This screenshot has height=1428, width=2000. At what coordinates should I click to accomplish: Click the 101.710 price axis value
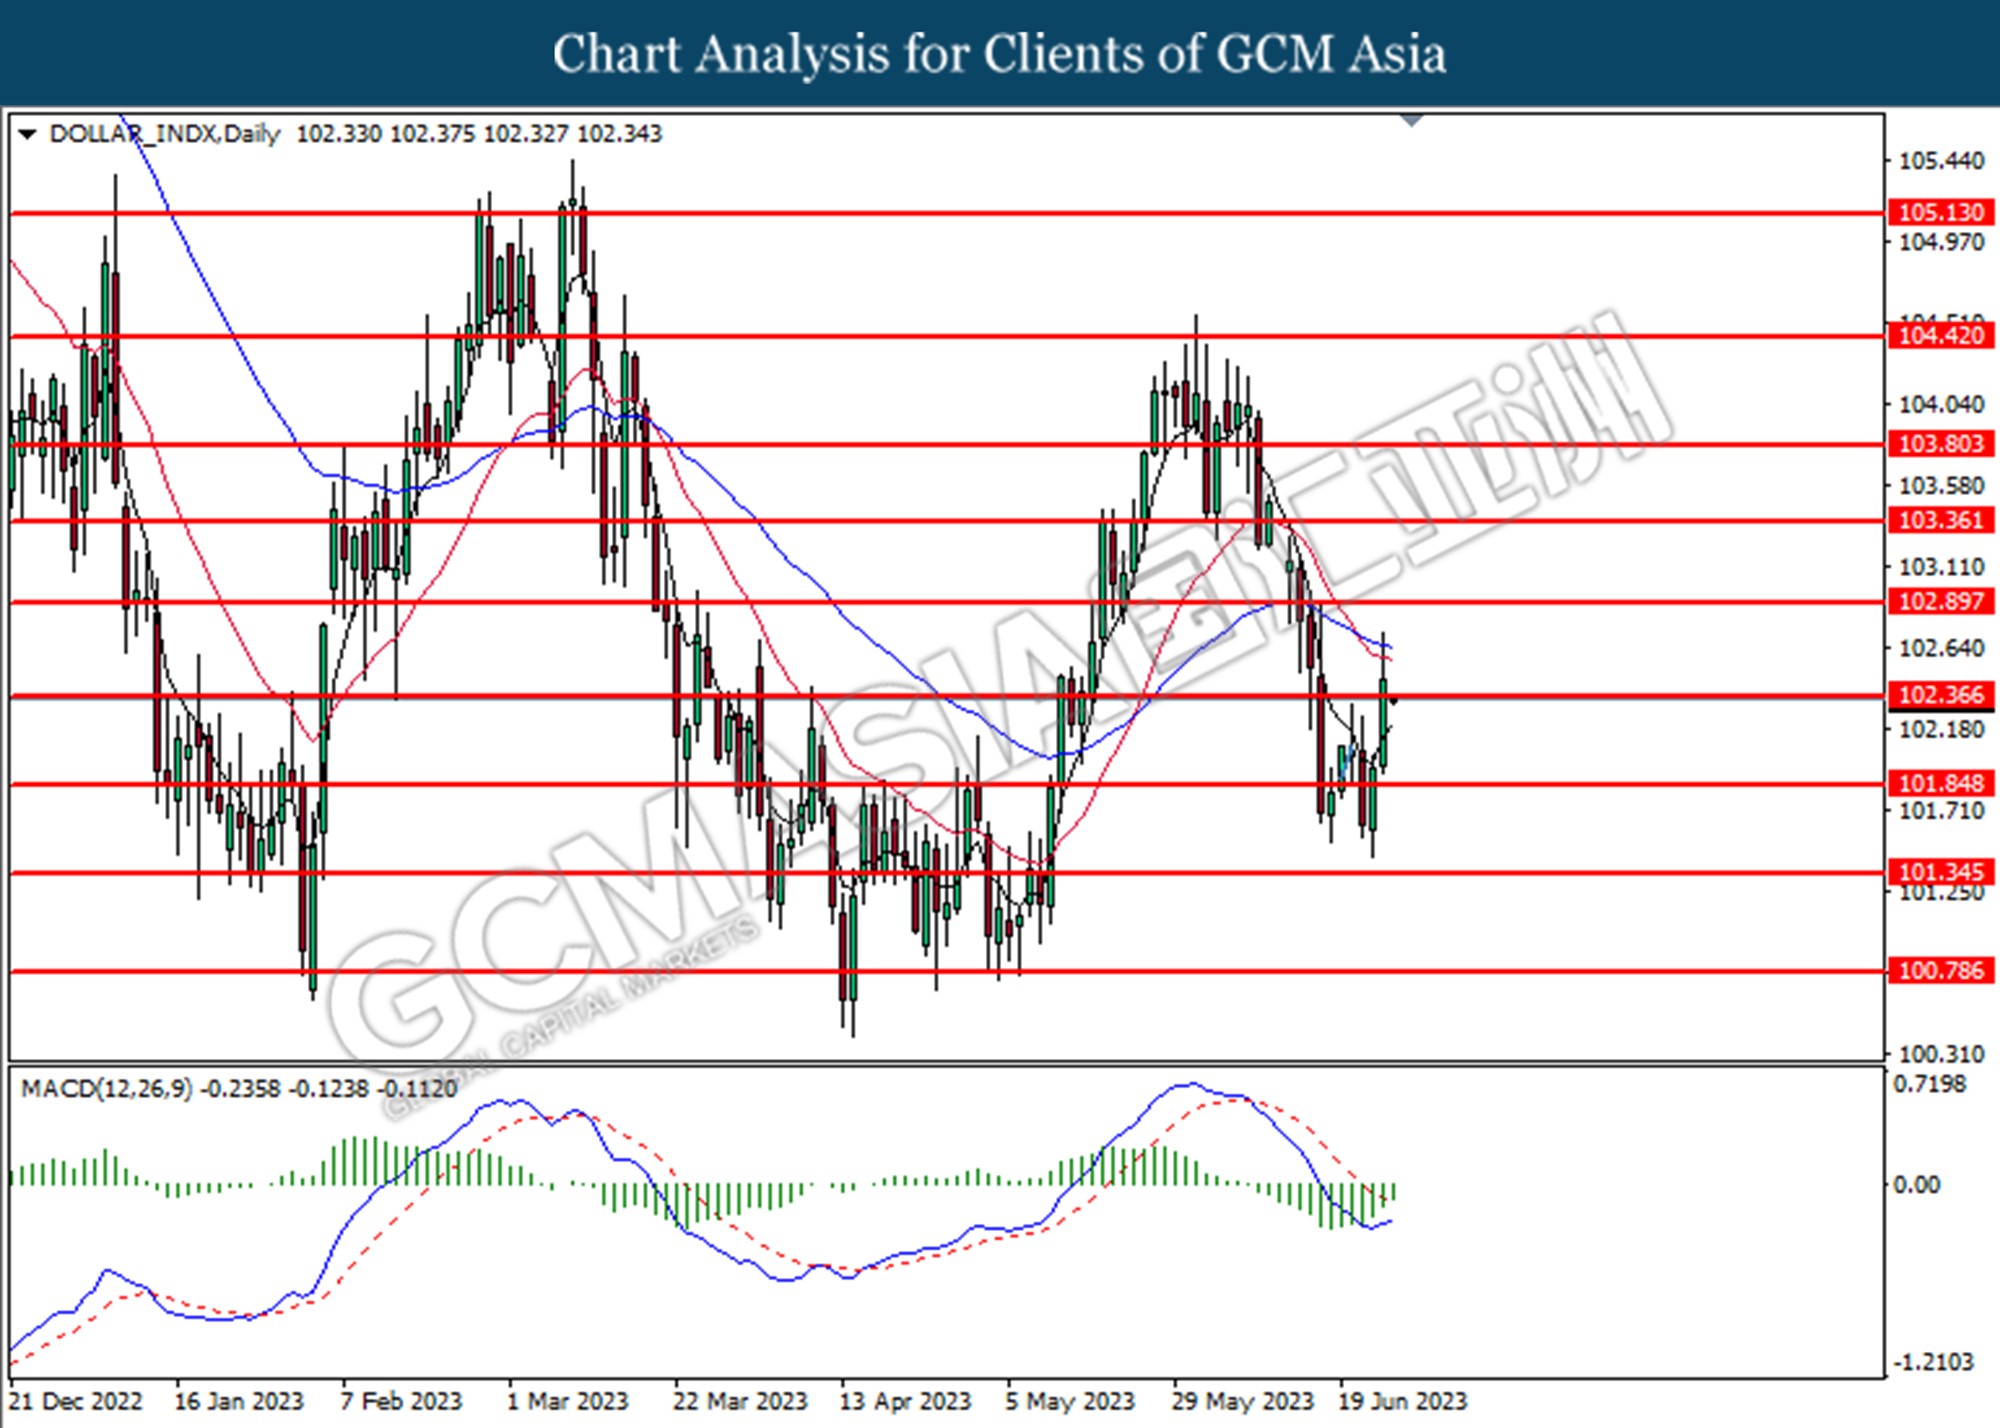click(1941, 810)
